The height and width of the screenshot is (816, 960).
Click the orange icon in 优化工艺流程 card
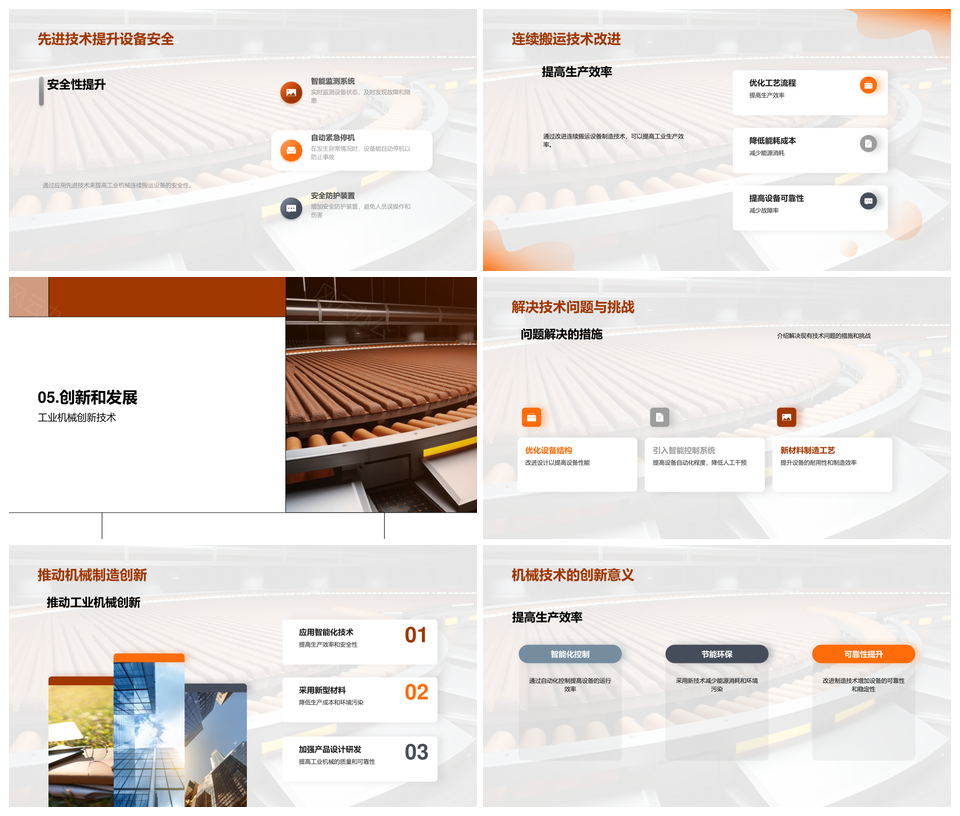[x=868, y=85]
